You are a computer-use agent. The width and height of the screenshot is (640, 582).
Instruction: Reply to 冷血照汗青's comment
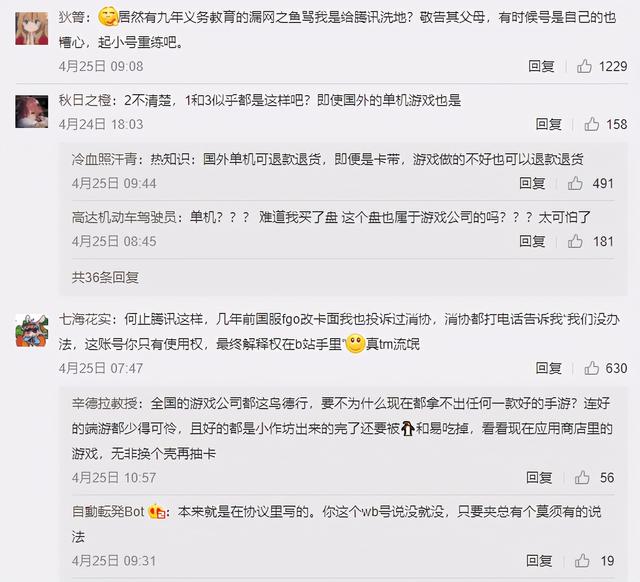[532, 183]
